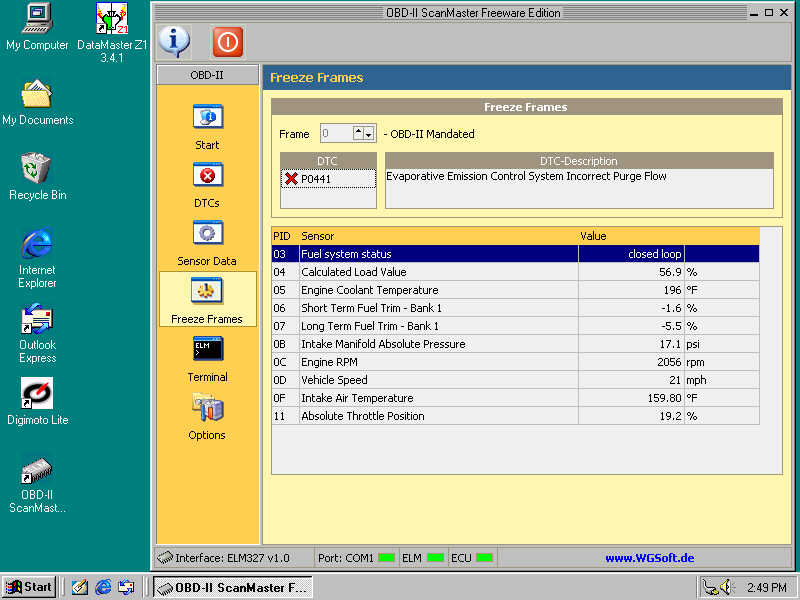Select the Vehicle Speed row
The height and width of the screenshot is (600, 800).
515,380
